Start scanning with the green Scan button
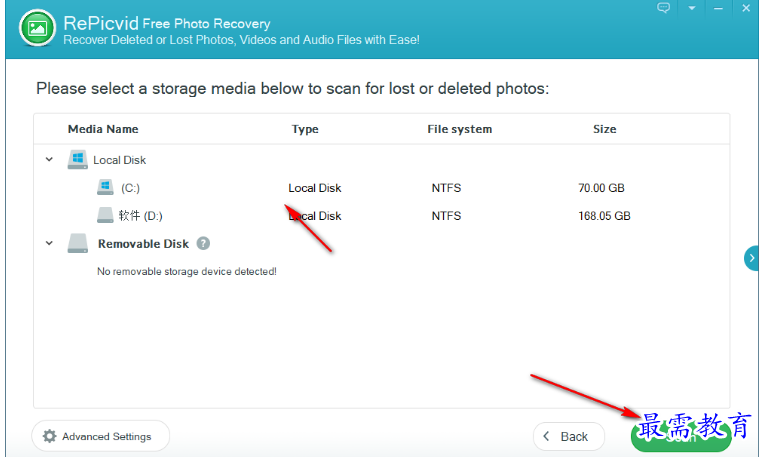 coord(681,437)
